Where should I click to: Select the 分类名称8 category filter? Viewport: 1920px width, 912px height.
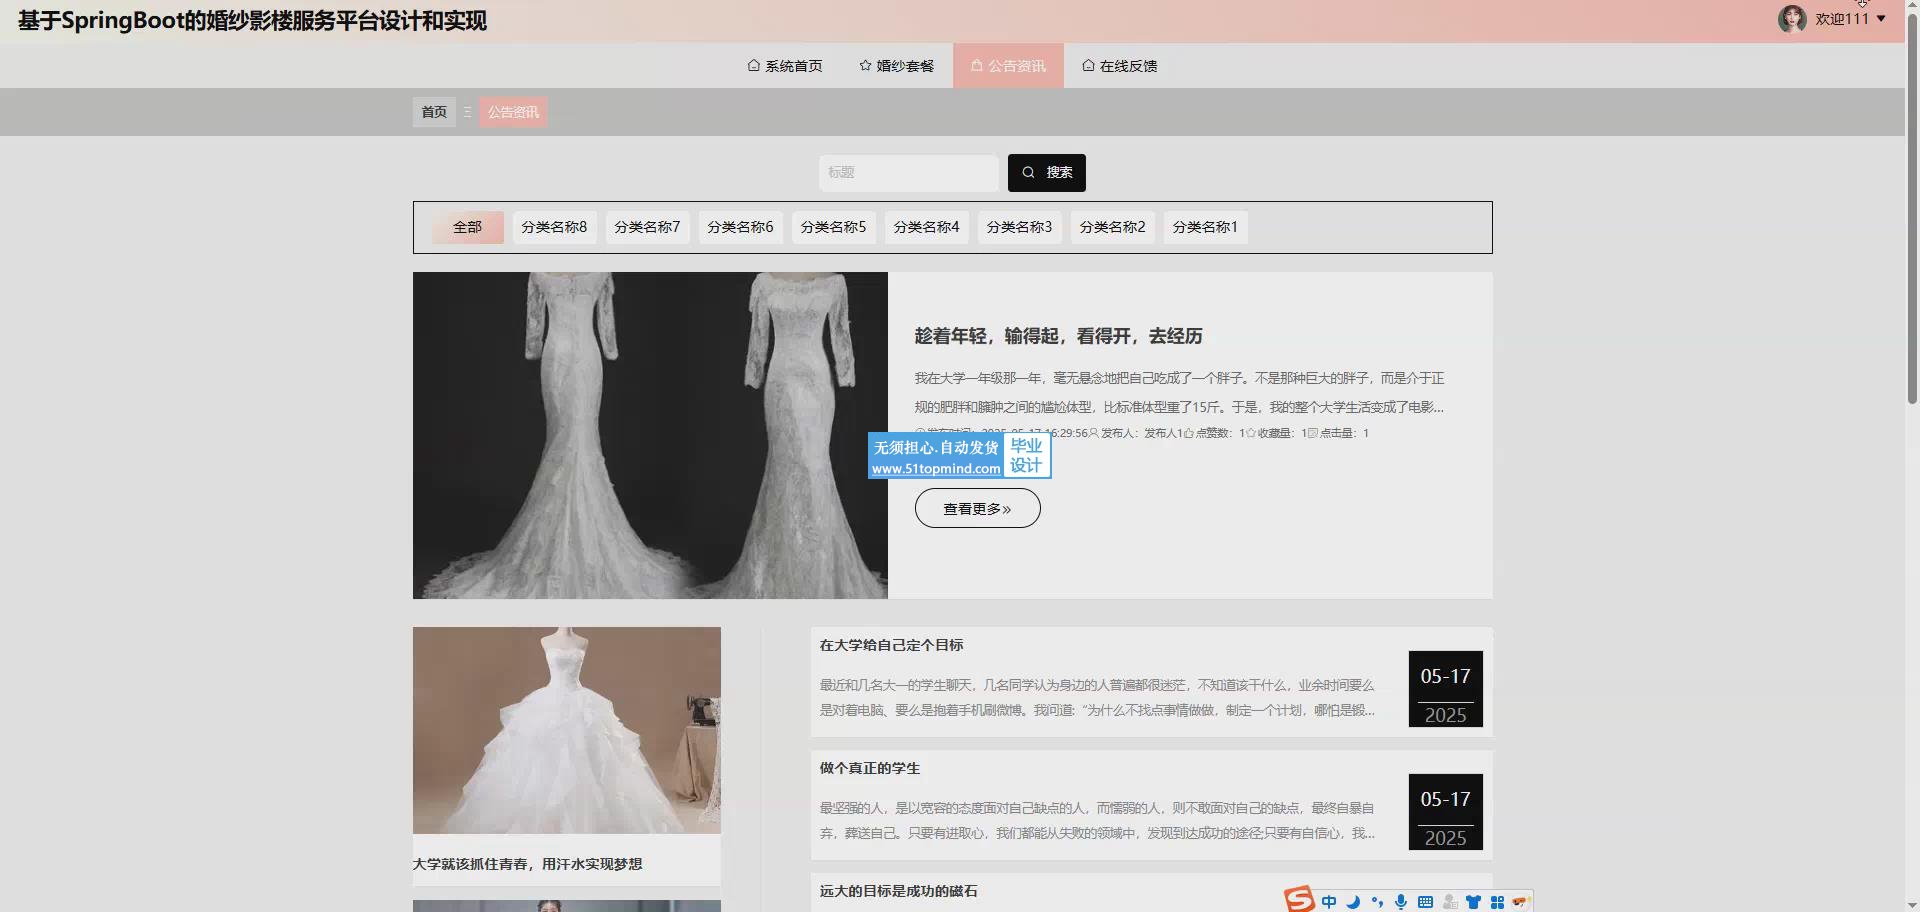(554, 227)
